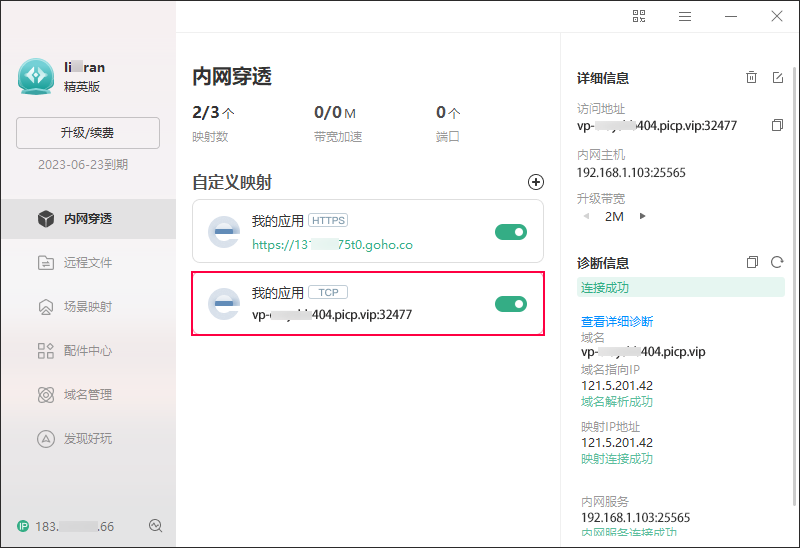Click the 升级/续费 button
This screenshot has height=548, width=800.
pos(88,133)
